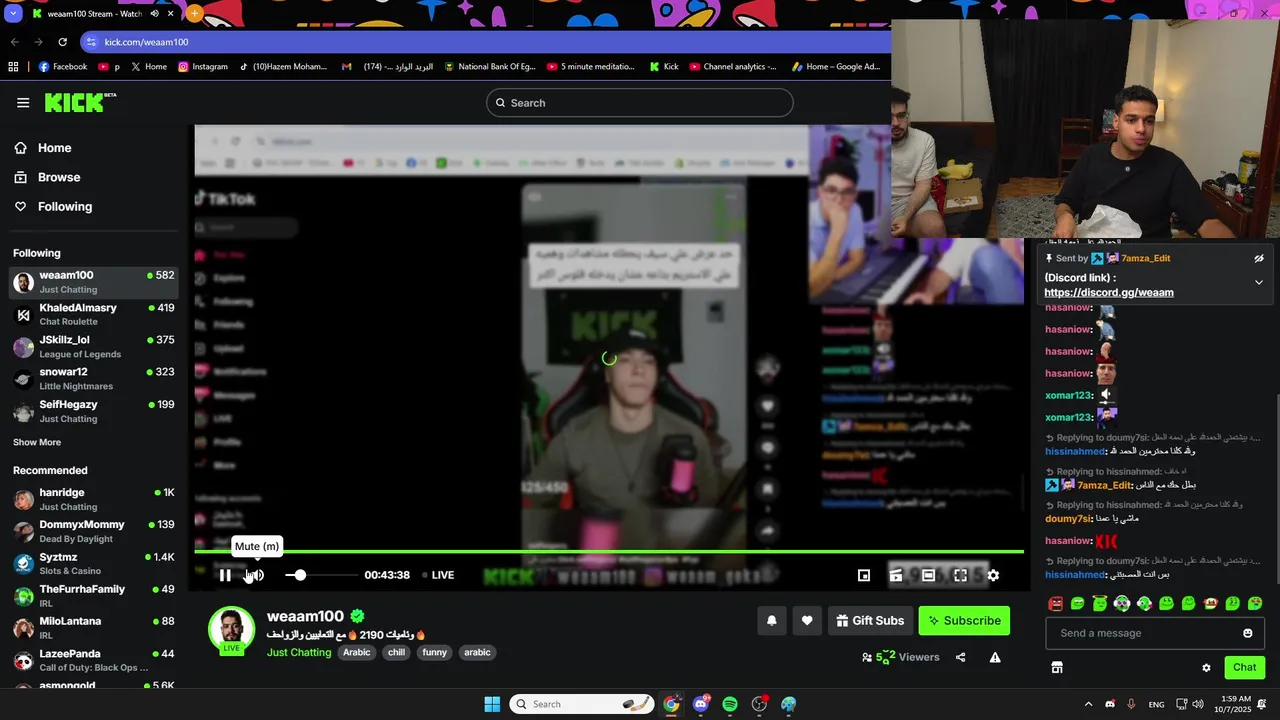Open the Facebook bookmark

pyautogui.click(x=63, y=67)
